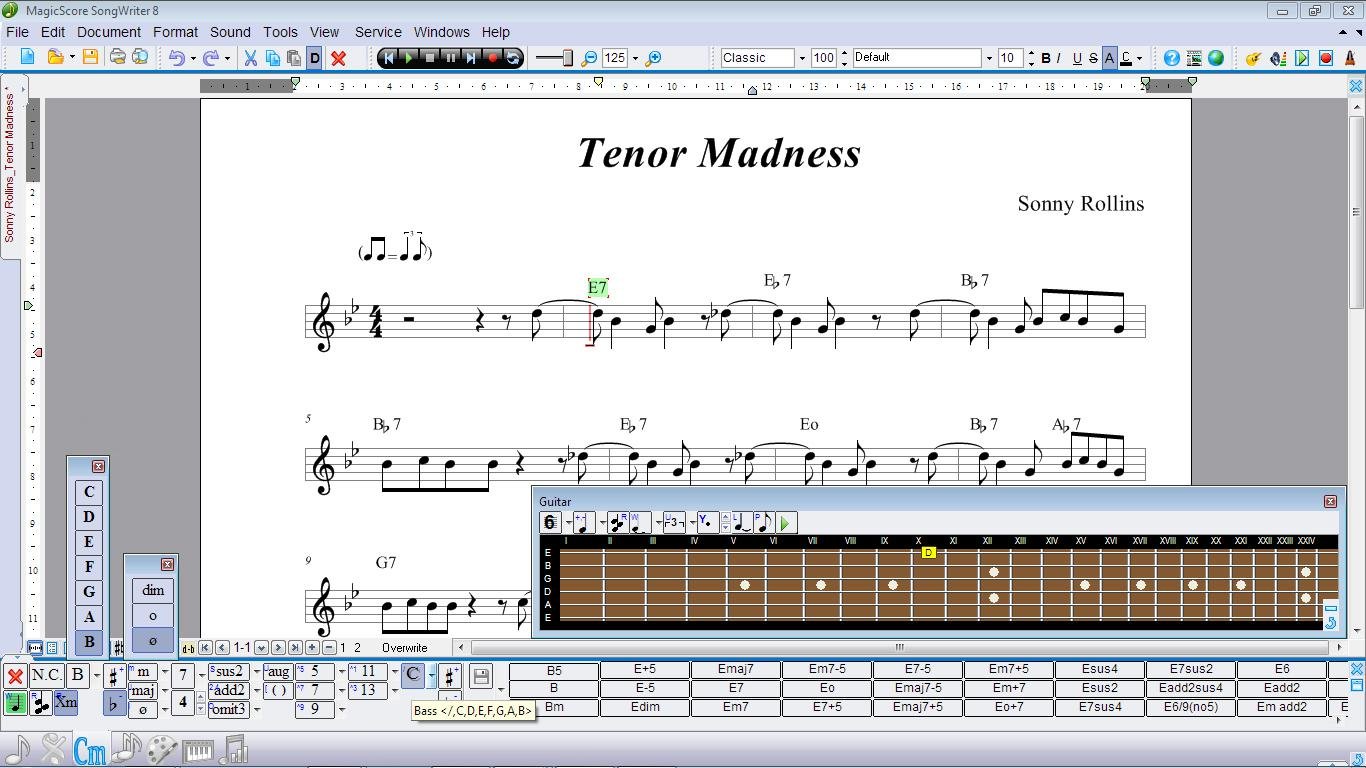
Task: Click the zoom in magnifier icon
Action: pyautogui.click(x=653, y=58)
